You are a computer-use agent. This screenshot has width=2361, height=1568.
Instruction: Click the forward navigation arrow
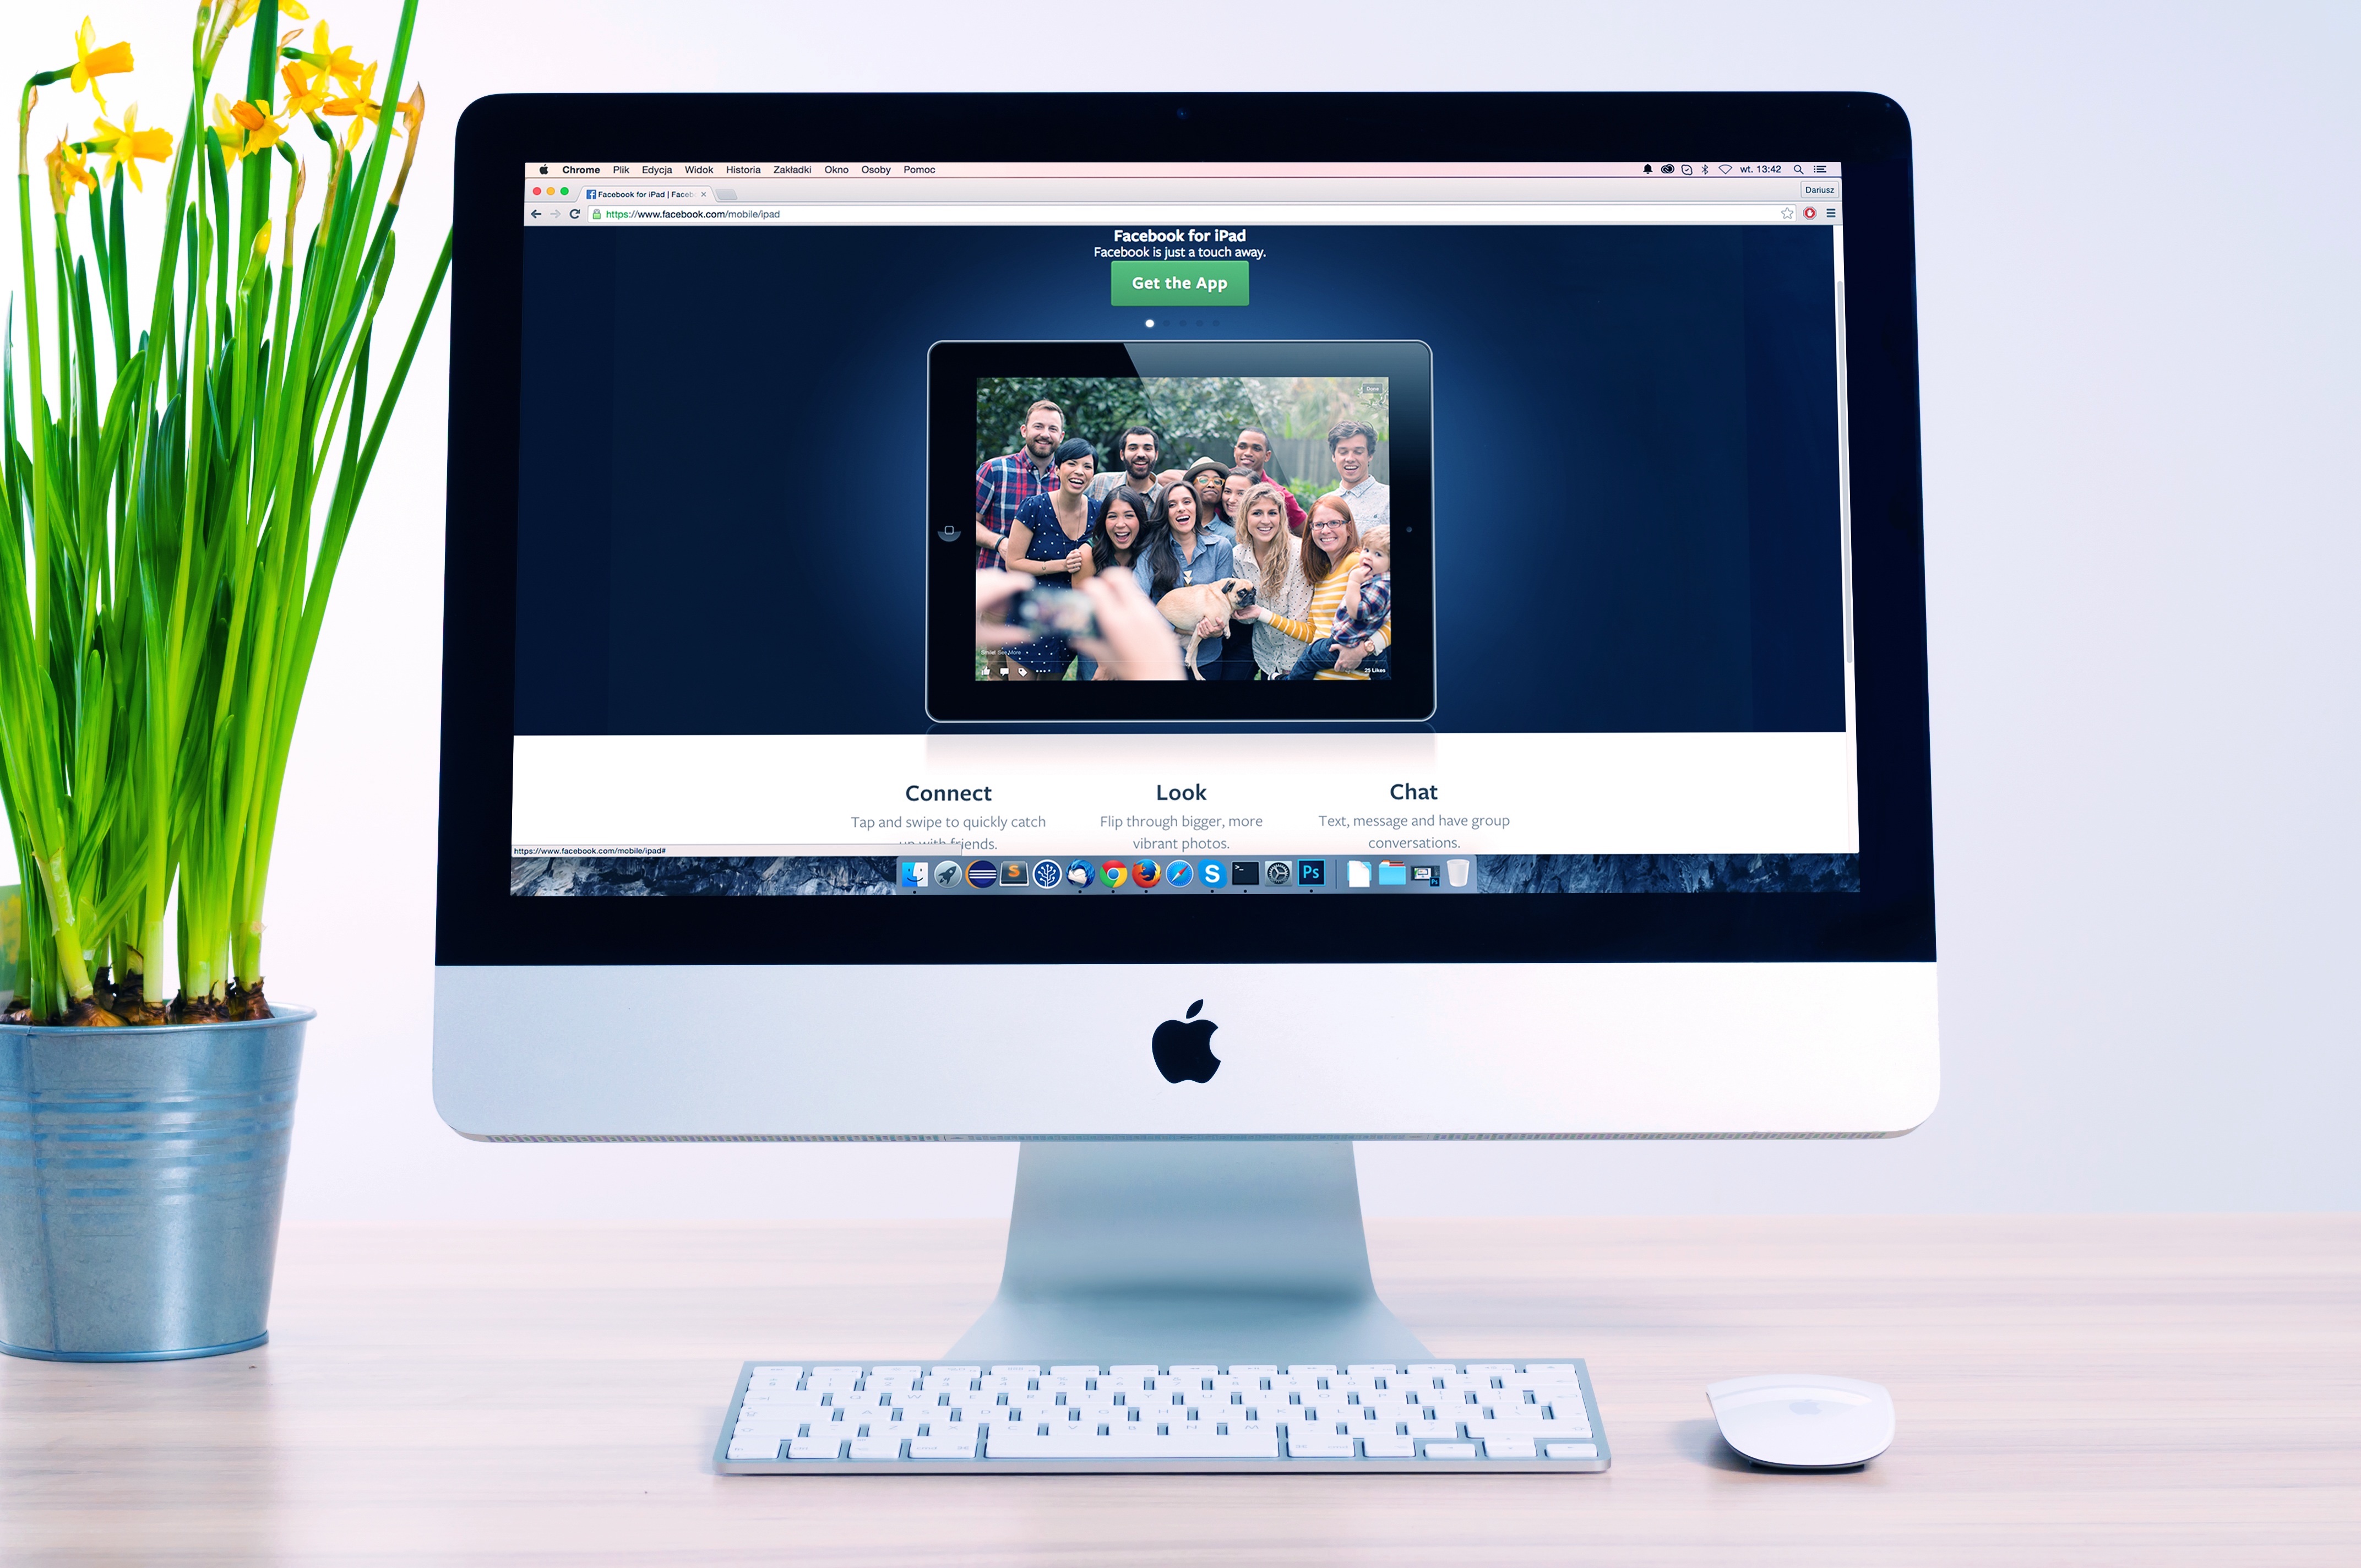click(x=562, y=214)
